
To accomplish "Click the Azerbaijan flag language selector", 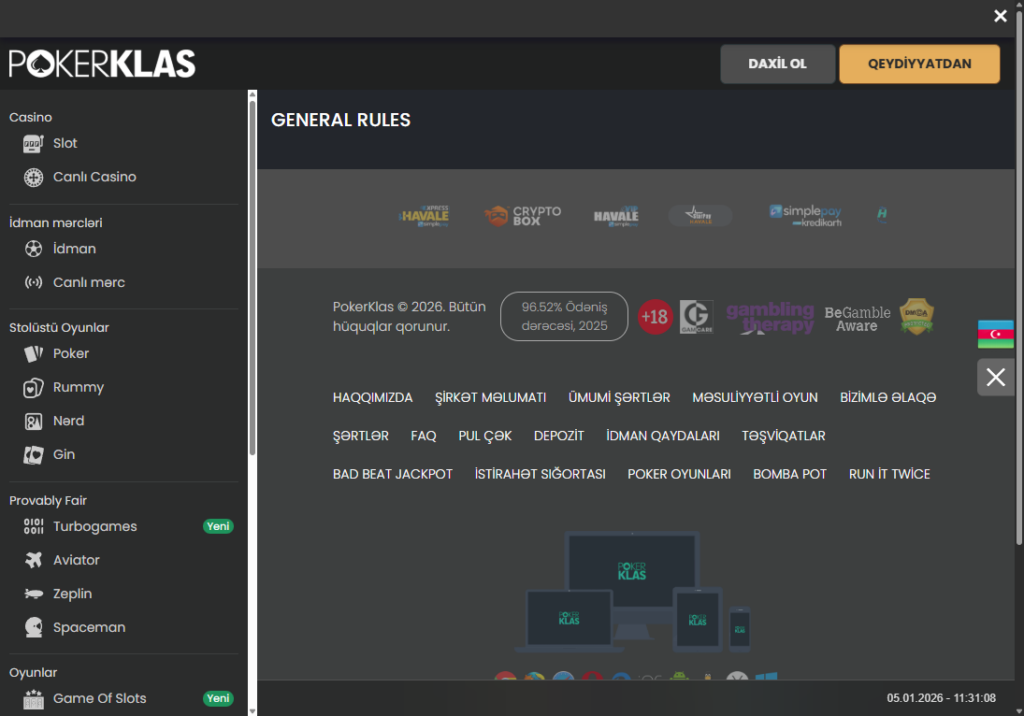I will 995,335.
